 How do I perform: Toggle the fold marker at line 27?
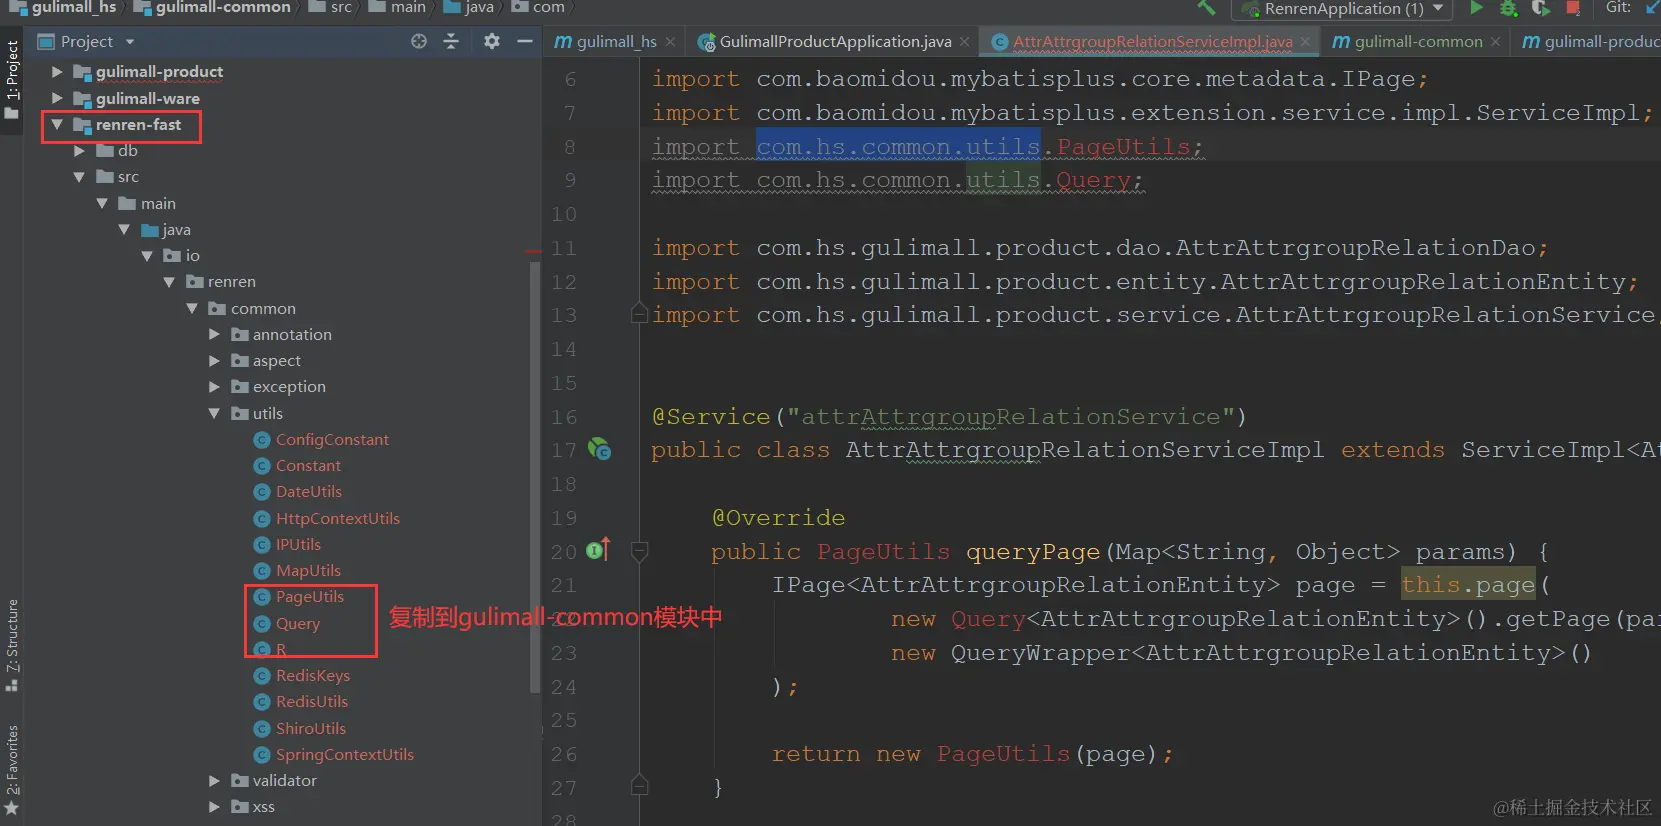640,787
